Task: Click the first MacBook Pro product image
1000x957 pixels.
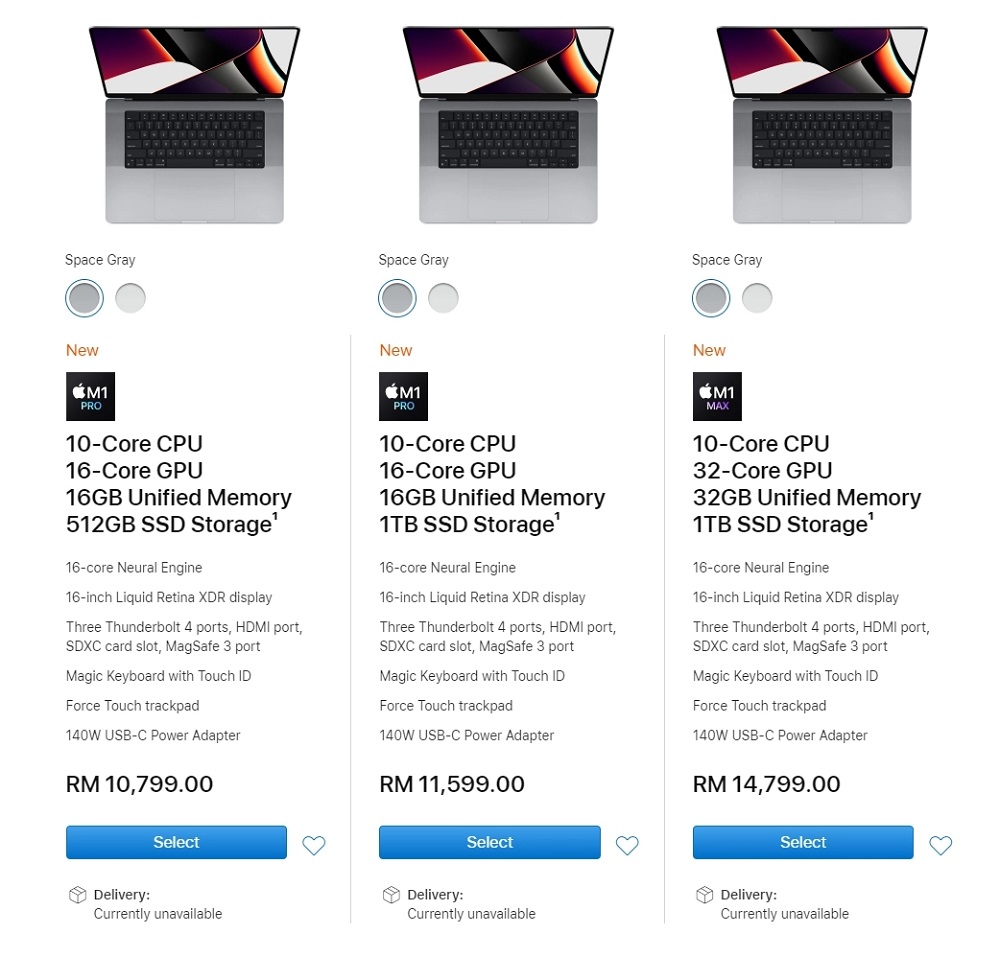Action: click(x=194, y=125)
